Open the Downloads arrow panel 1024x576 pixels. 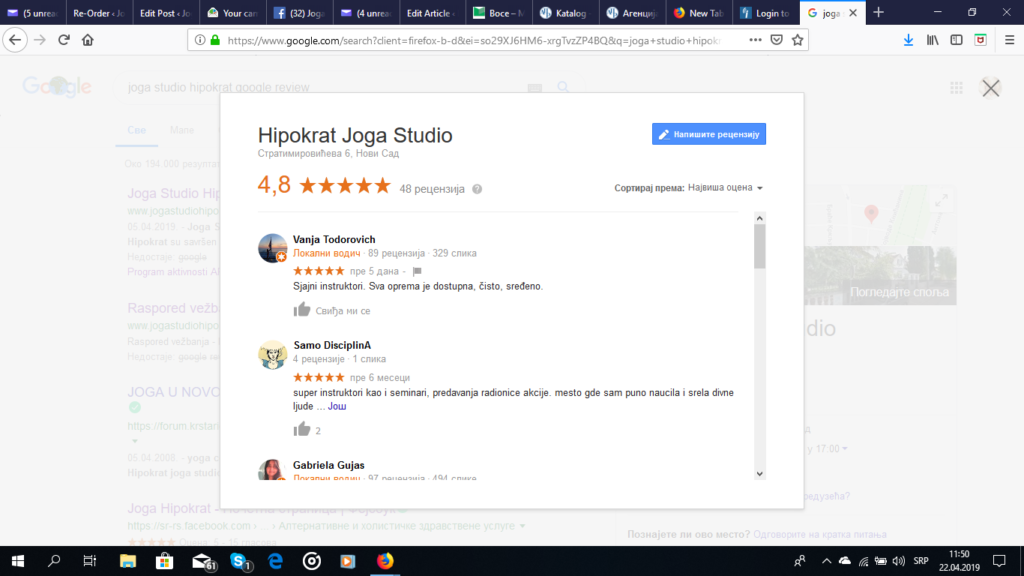(908, 40)
